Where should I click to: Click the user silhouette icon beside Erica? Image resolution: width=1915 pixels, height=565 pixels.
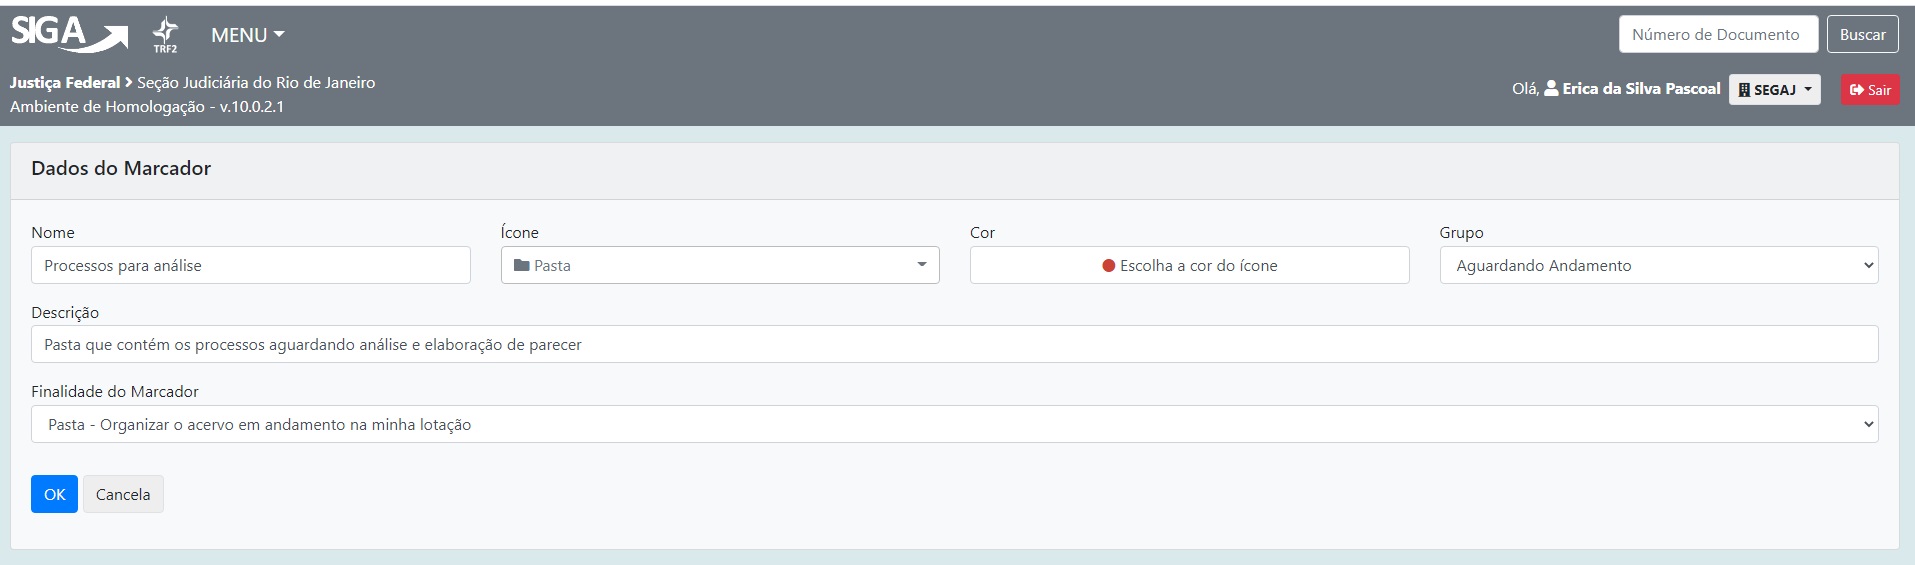(x=1551, y=89)
